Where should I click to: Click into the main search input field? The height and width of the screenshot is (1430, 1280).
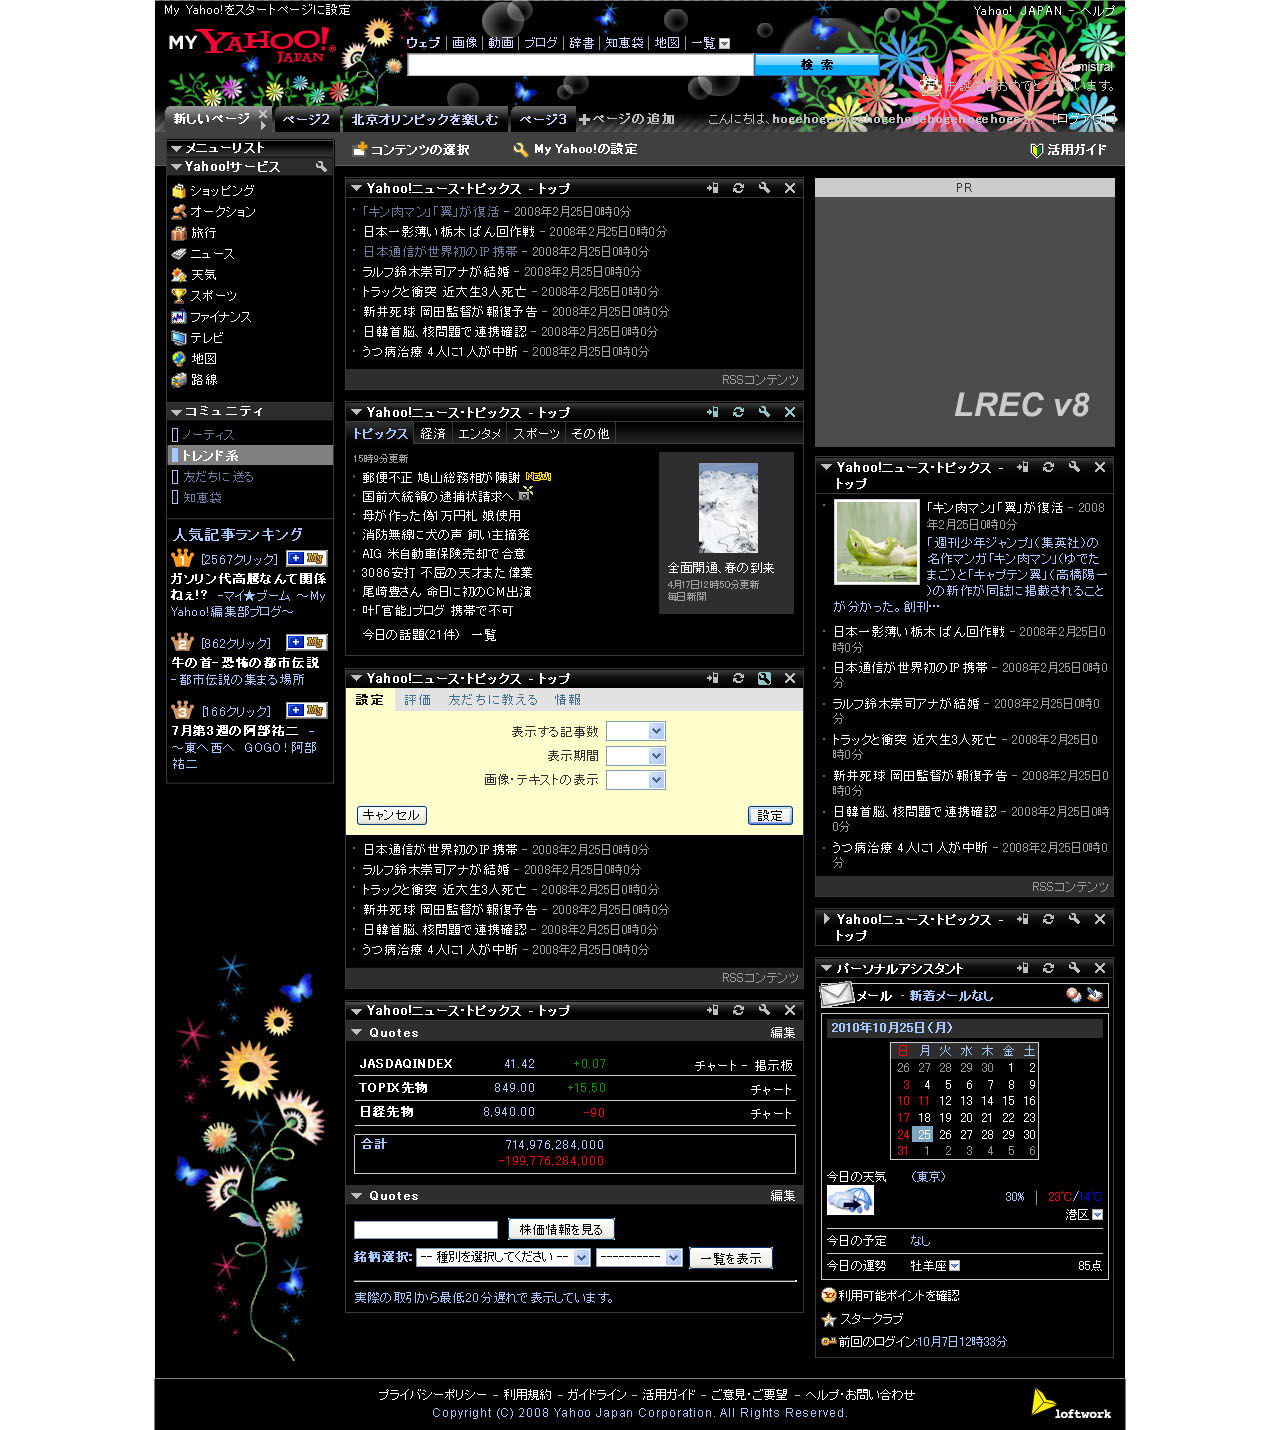click(x=580, y=65)
